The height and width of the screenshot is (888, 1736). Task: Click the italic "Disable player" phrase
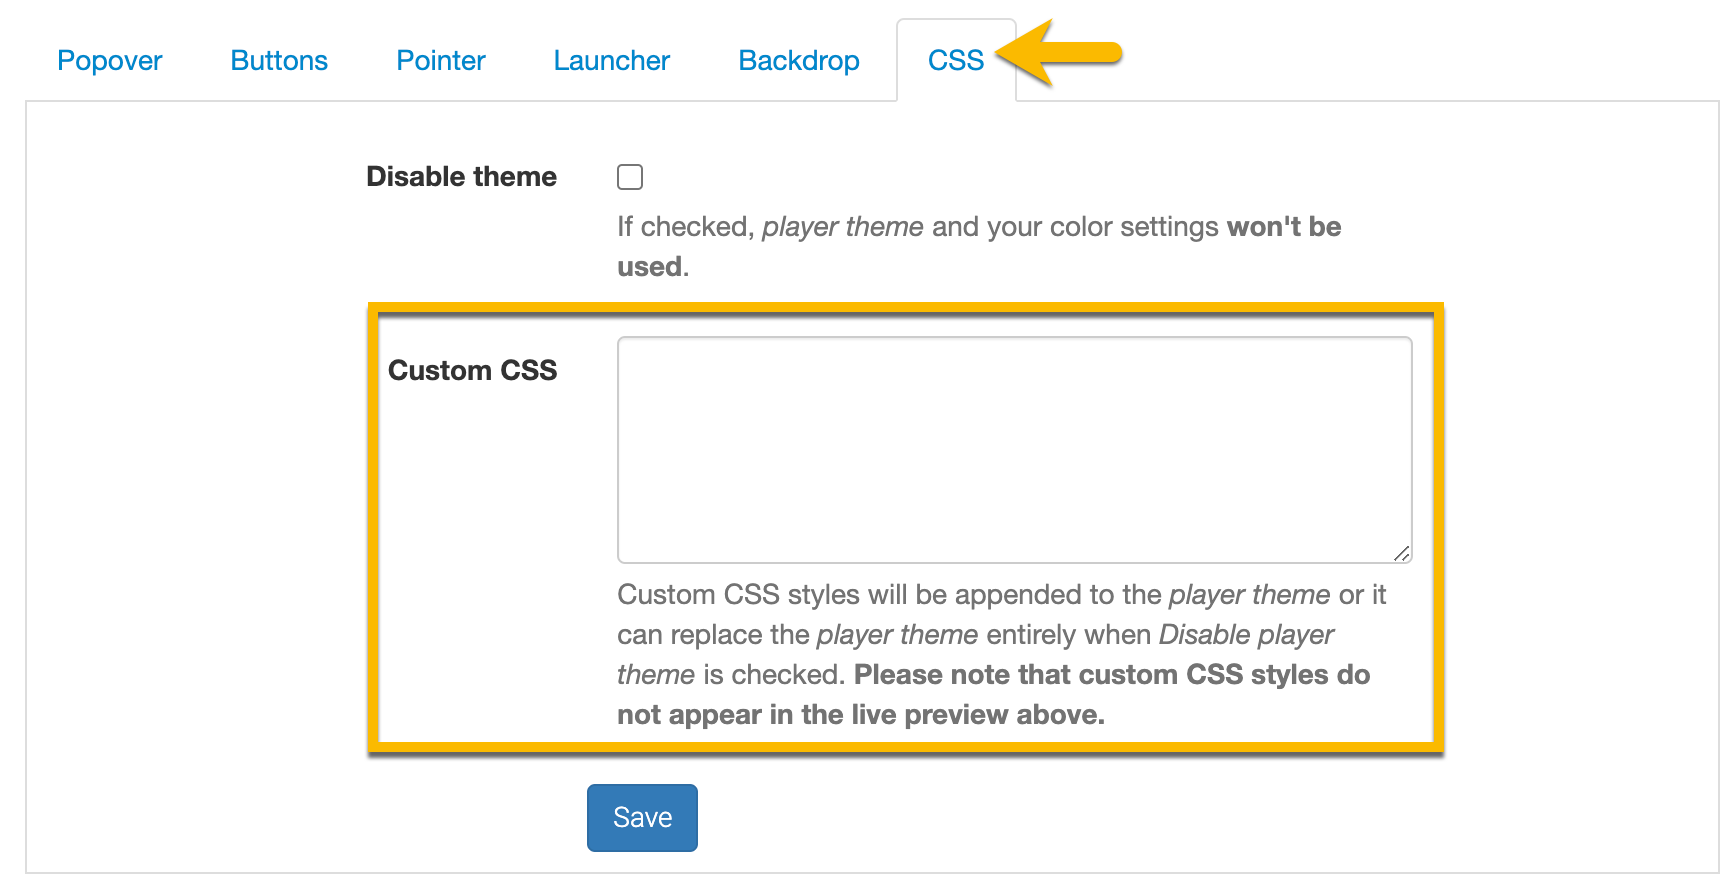coord(1246,635)
